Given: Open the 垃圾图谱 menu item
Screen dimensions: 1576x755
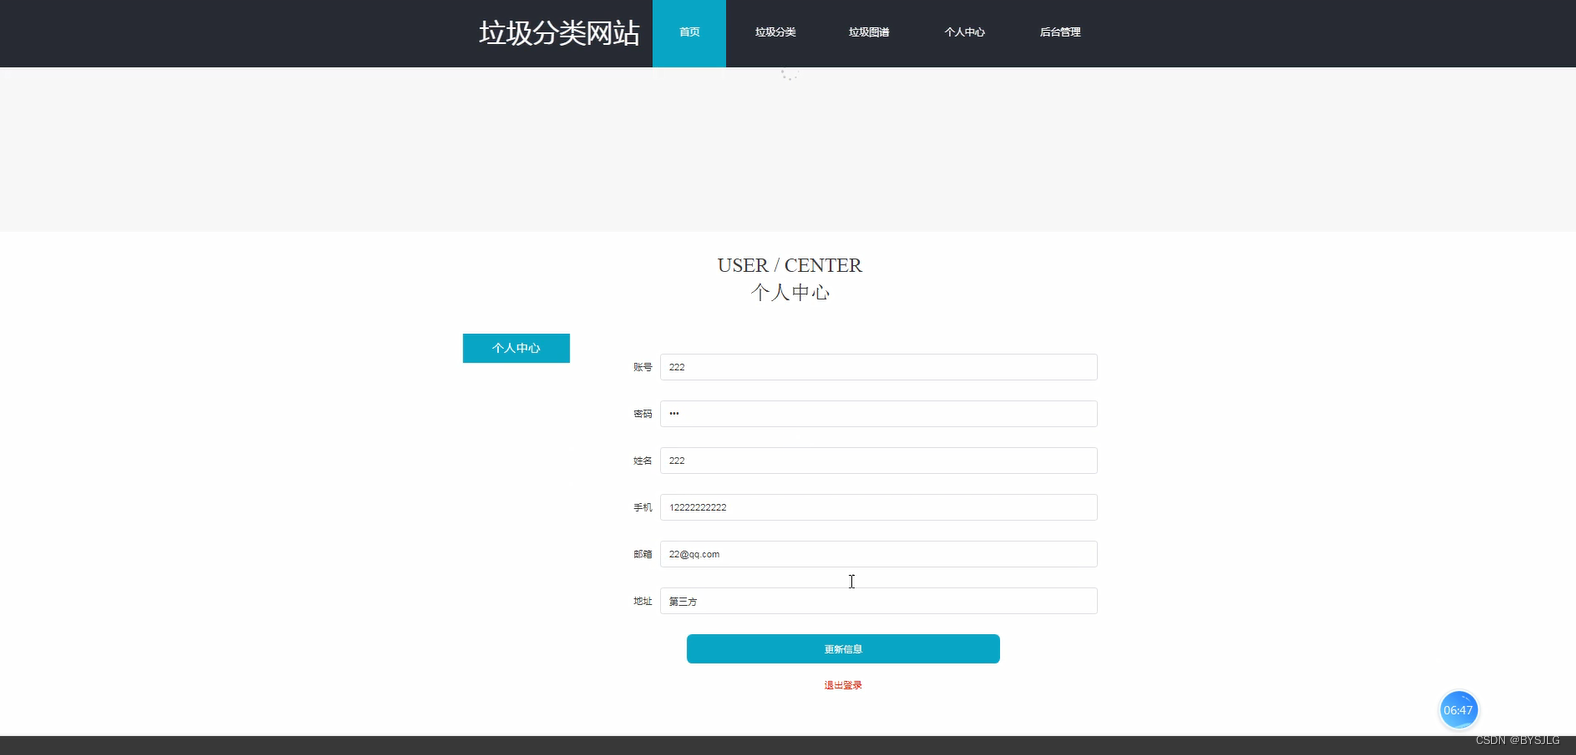Looking at the screenshot, I should pos(869,33).
